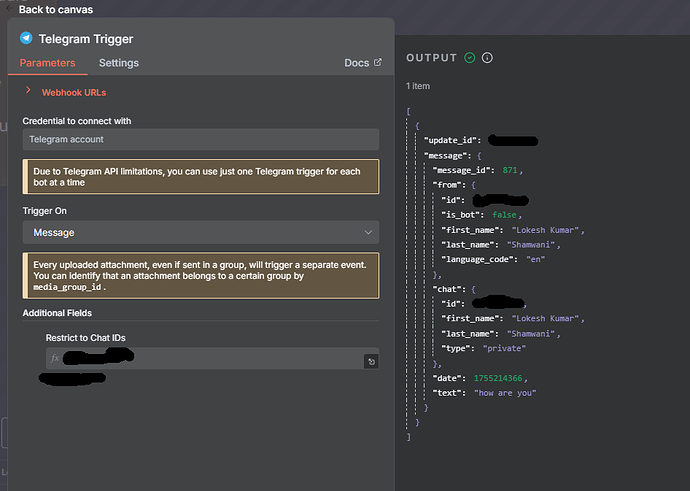690x491 pixels.
Task: Click the date value 1755214366
Action: click(498, 378)
